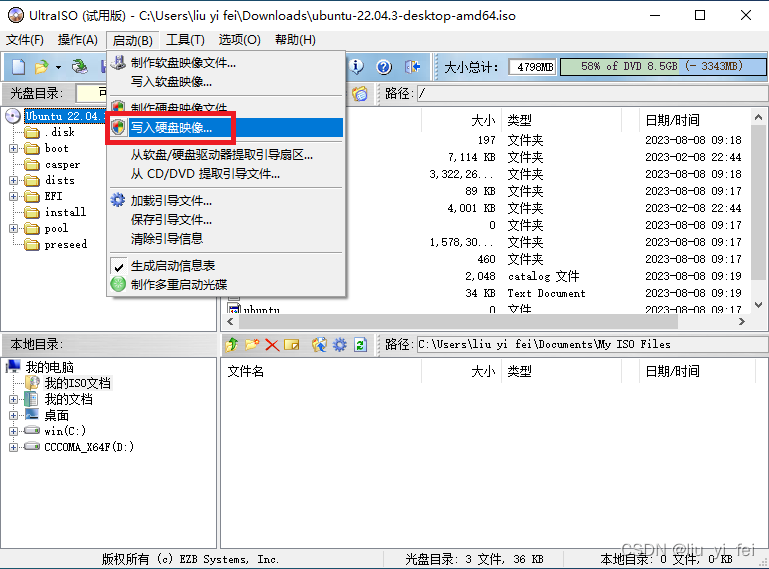Open the 操作(A) menu

click(x=77, y=40)
